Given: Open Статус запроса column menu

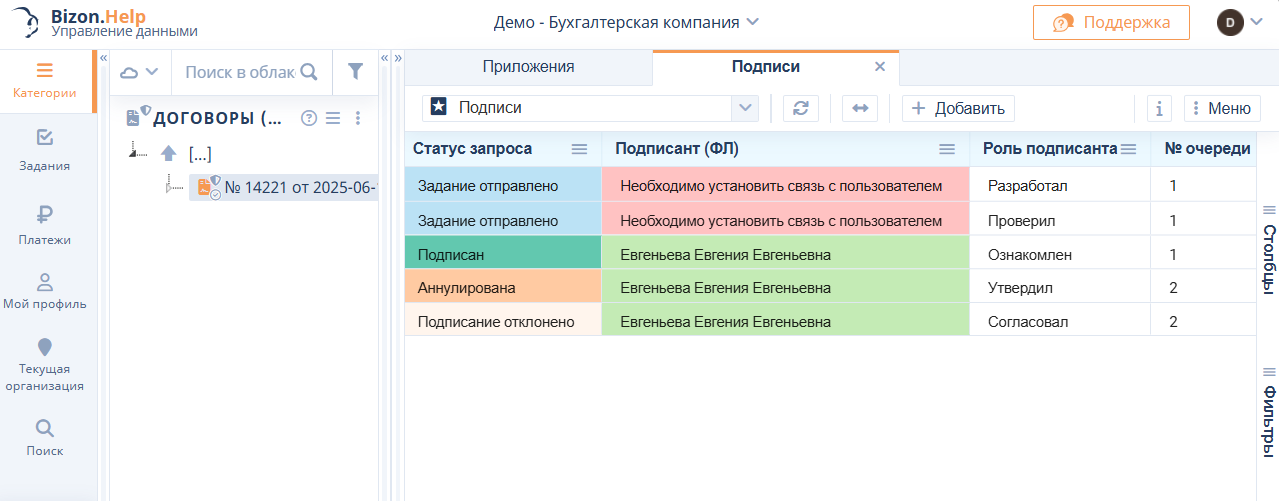Looking at the screenshot, I should pos(579,149).
